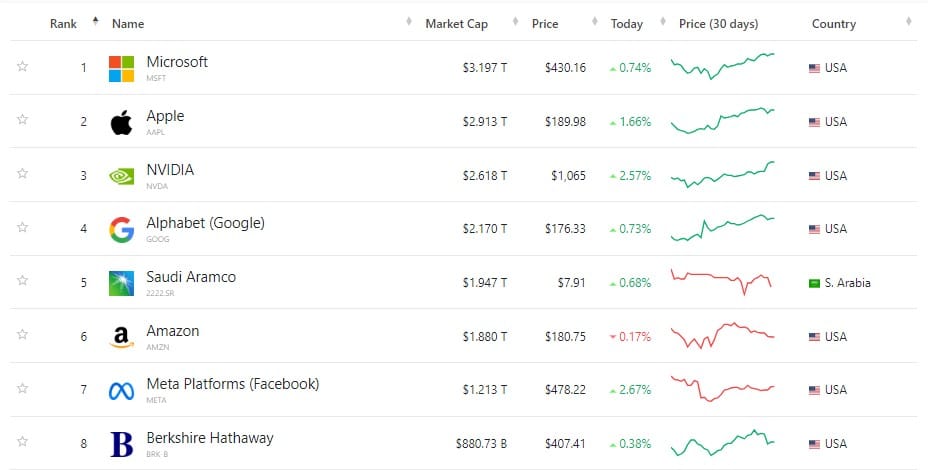The width and height of the screenshot is (928, 470).
Task: Toggle favorite star for Berkshire Hathaway
Action: (22, 441)
